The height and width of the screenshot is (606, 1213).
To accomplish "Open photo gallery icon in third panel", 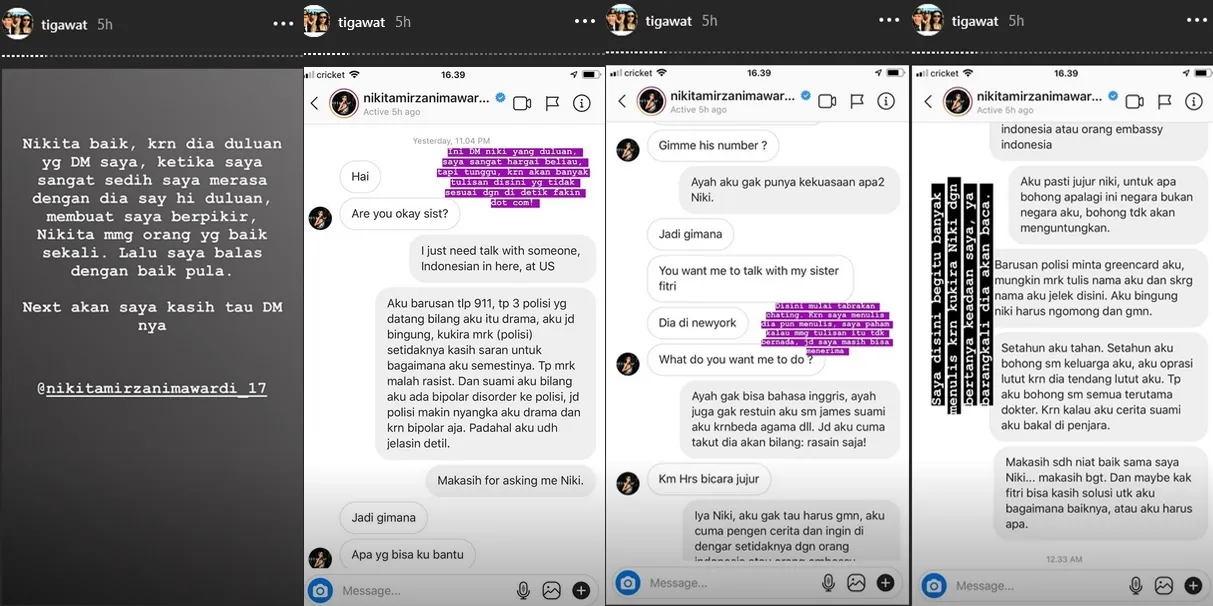I will click(856, 582).
